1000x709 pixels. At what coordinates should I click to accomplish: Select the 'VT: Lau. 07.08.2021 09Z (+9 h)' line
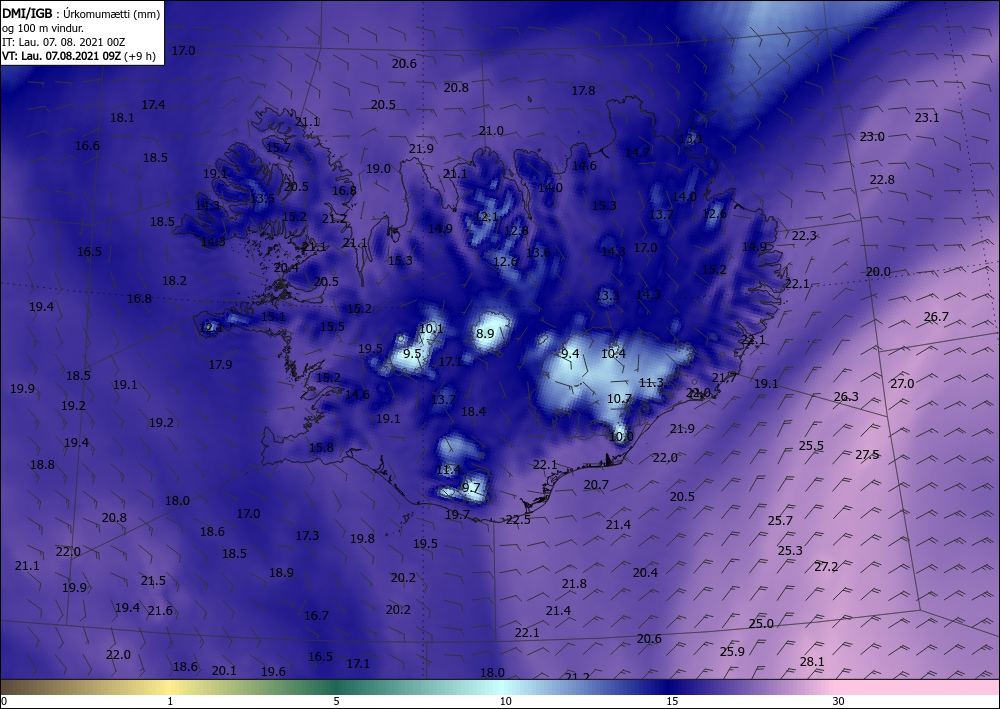click(79, 56)
